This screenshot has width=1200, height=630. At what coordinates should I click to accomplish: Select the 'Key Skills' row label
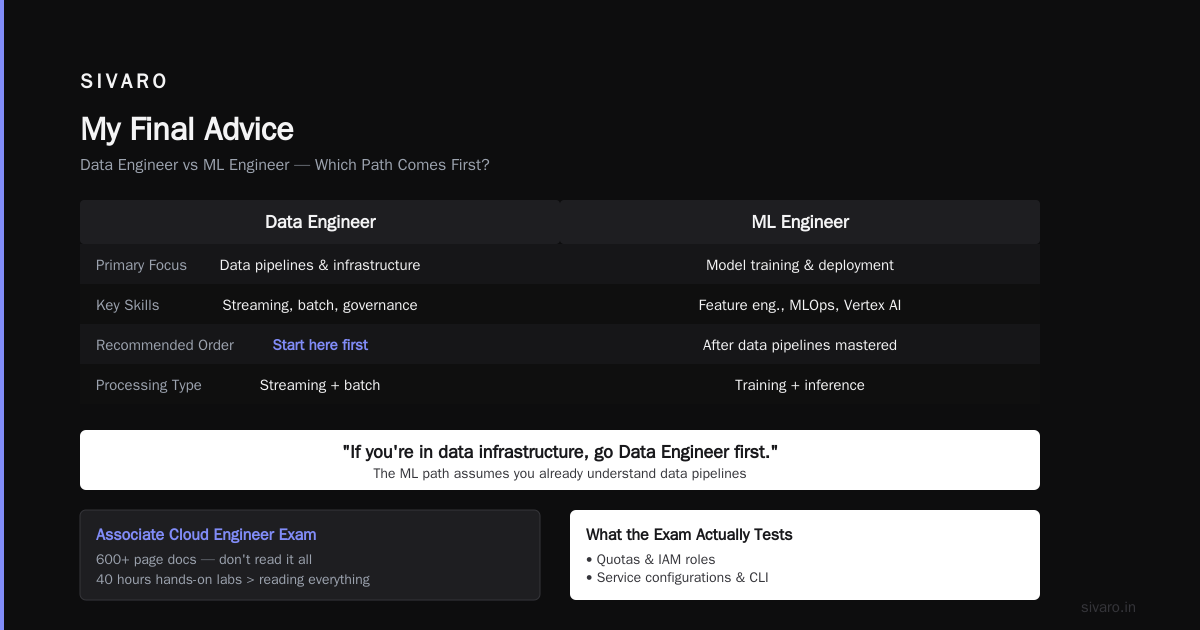[x=127, y=305]
